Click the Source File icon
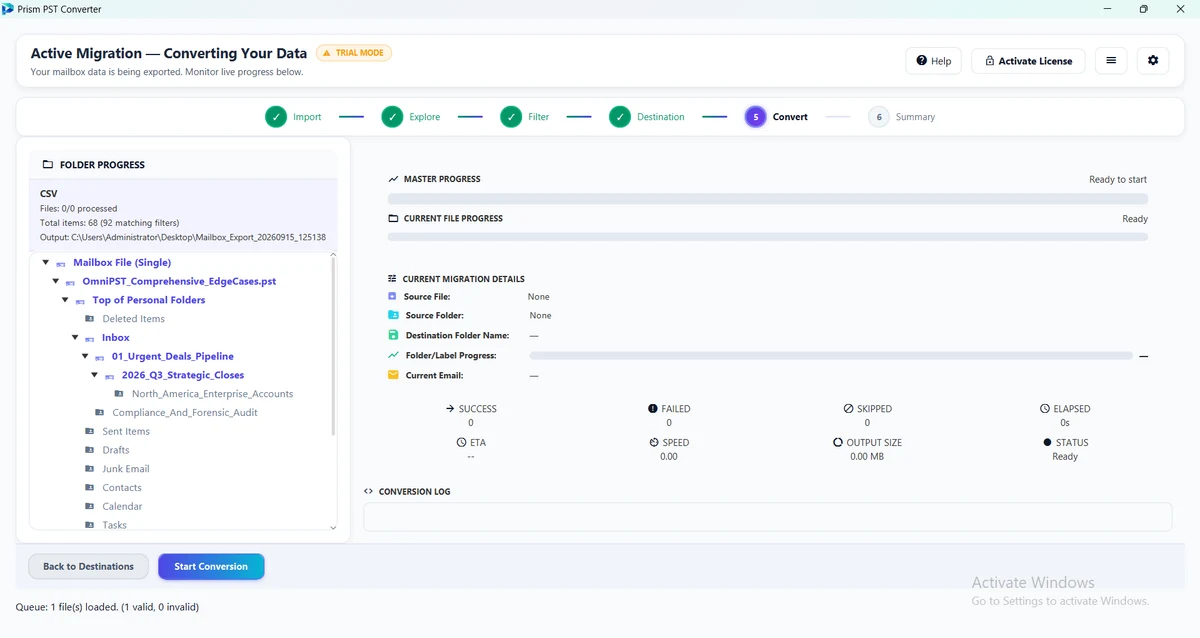This screenshot has width=1200, height=638. [x=393, y=297]
